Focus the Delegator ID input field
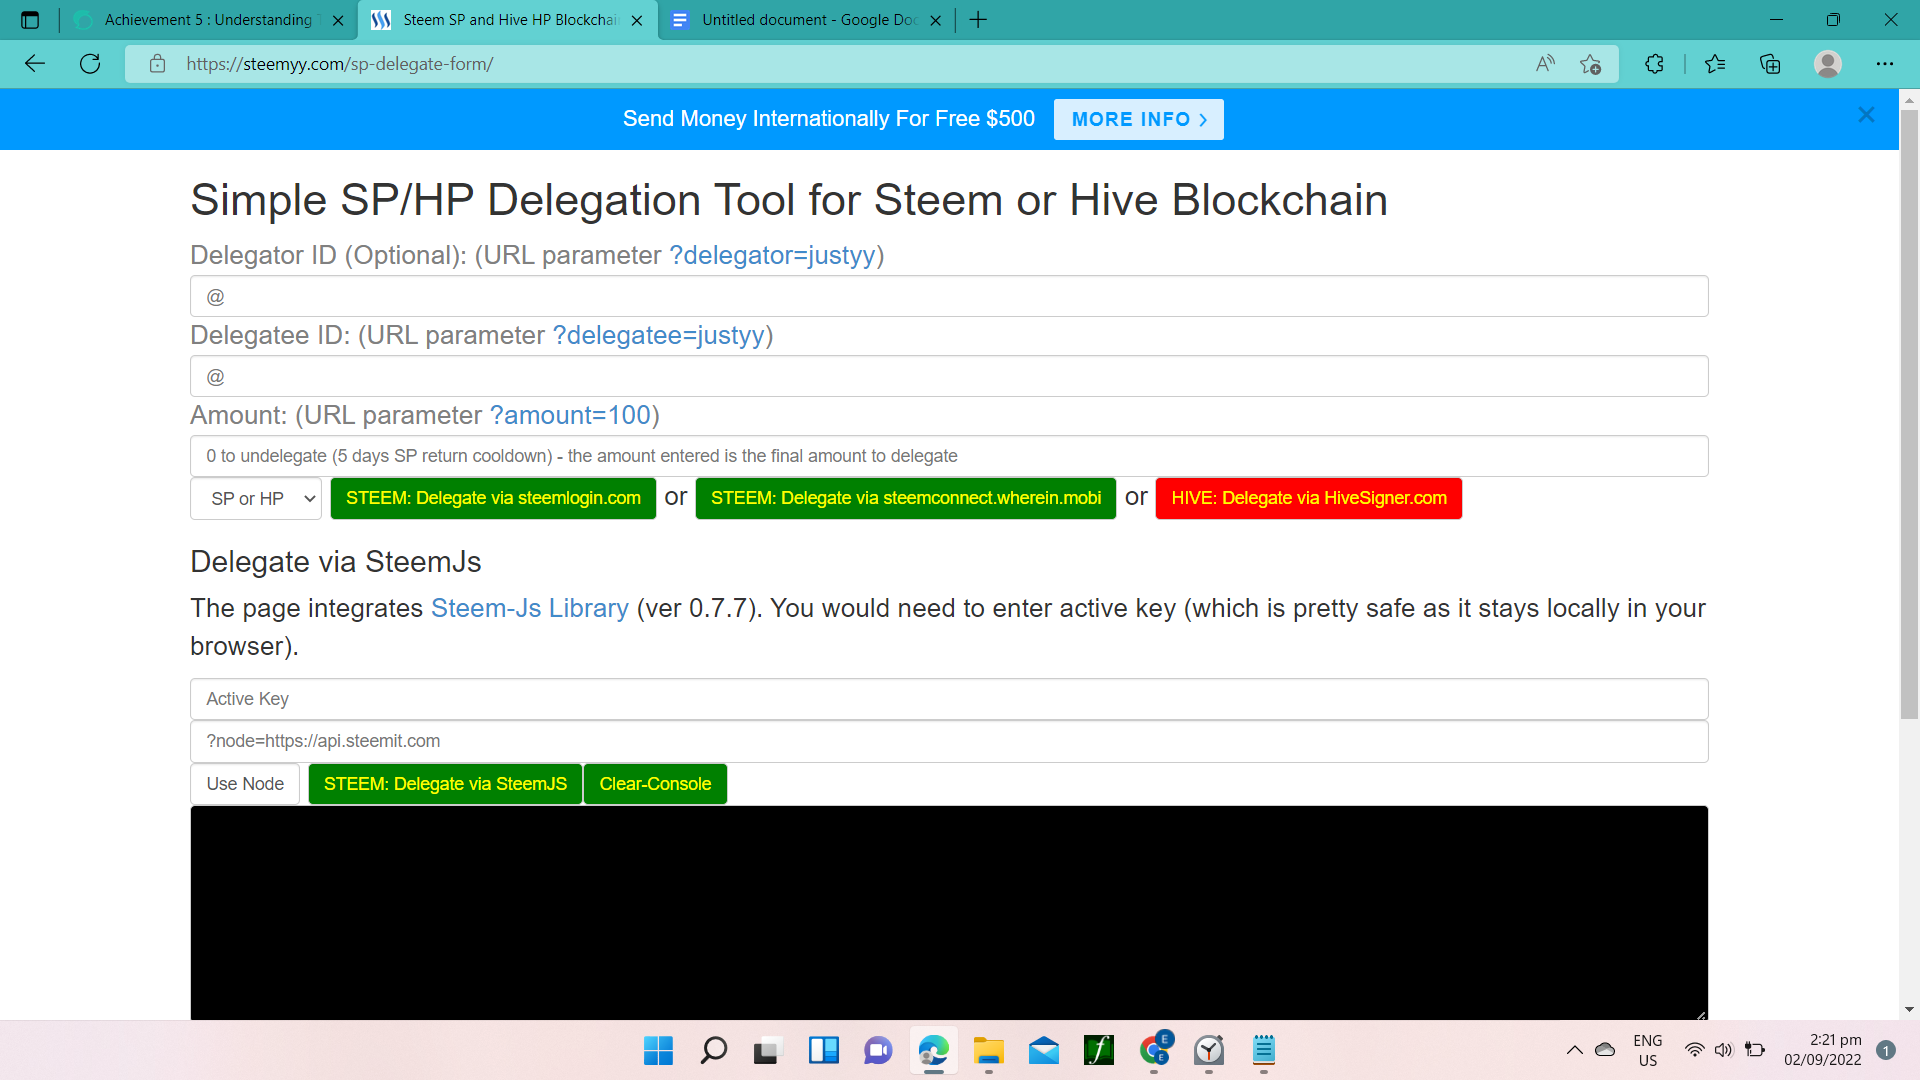This screenshot has height=1080, width=1920. coord(949,296)
